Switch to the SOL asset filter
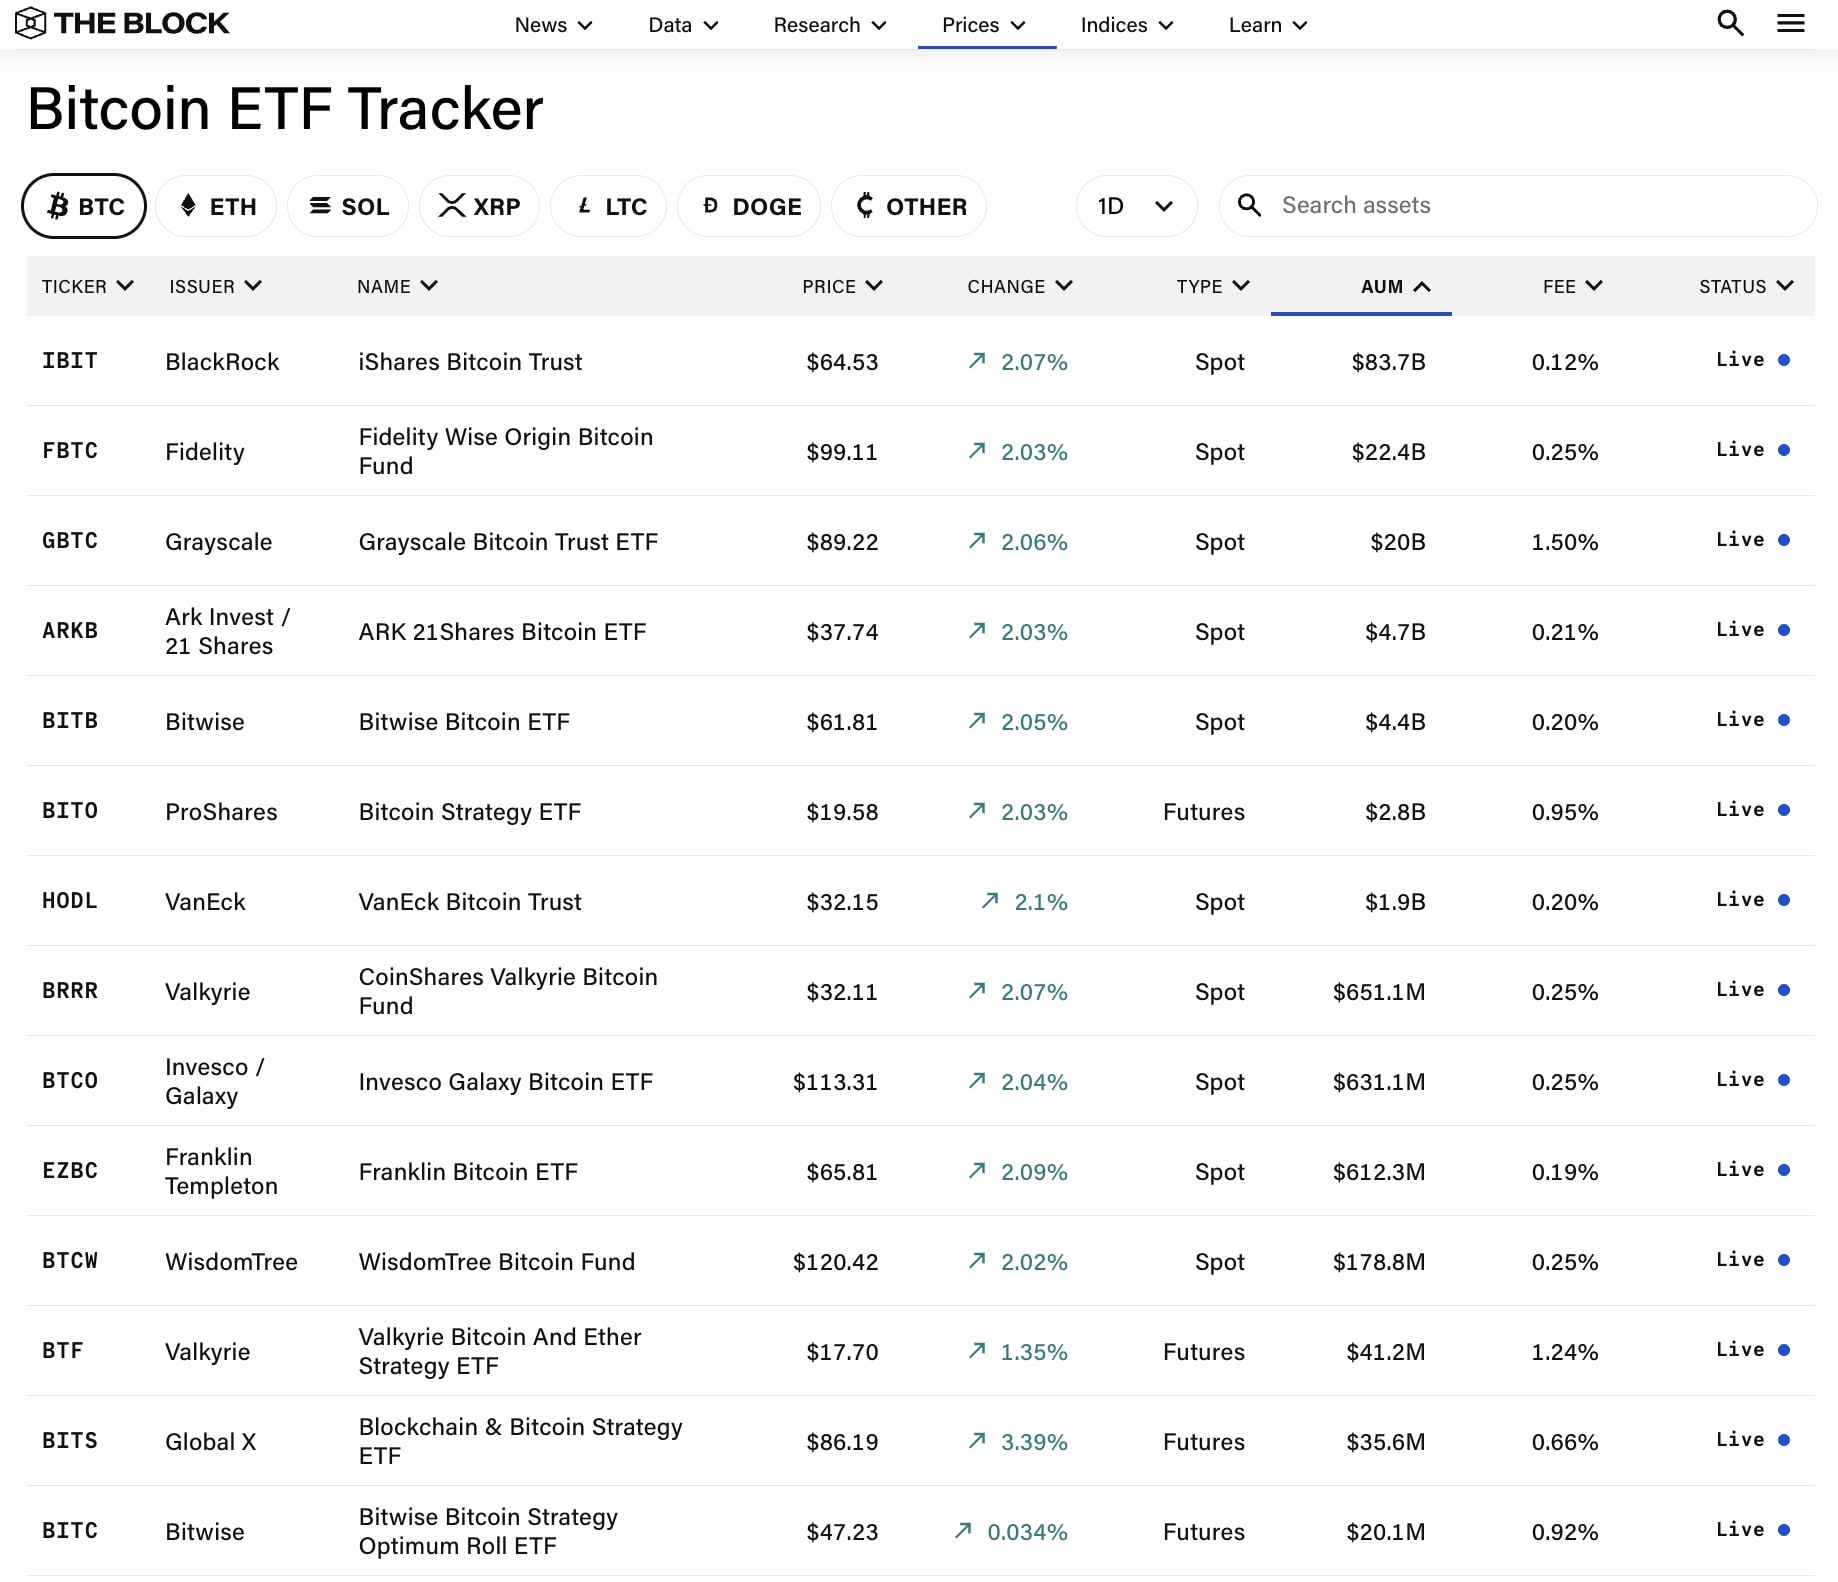This screenshot has width=1838, height=1582. pyautogui.click(x=348, y=206)
